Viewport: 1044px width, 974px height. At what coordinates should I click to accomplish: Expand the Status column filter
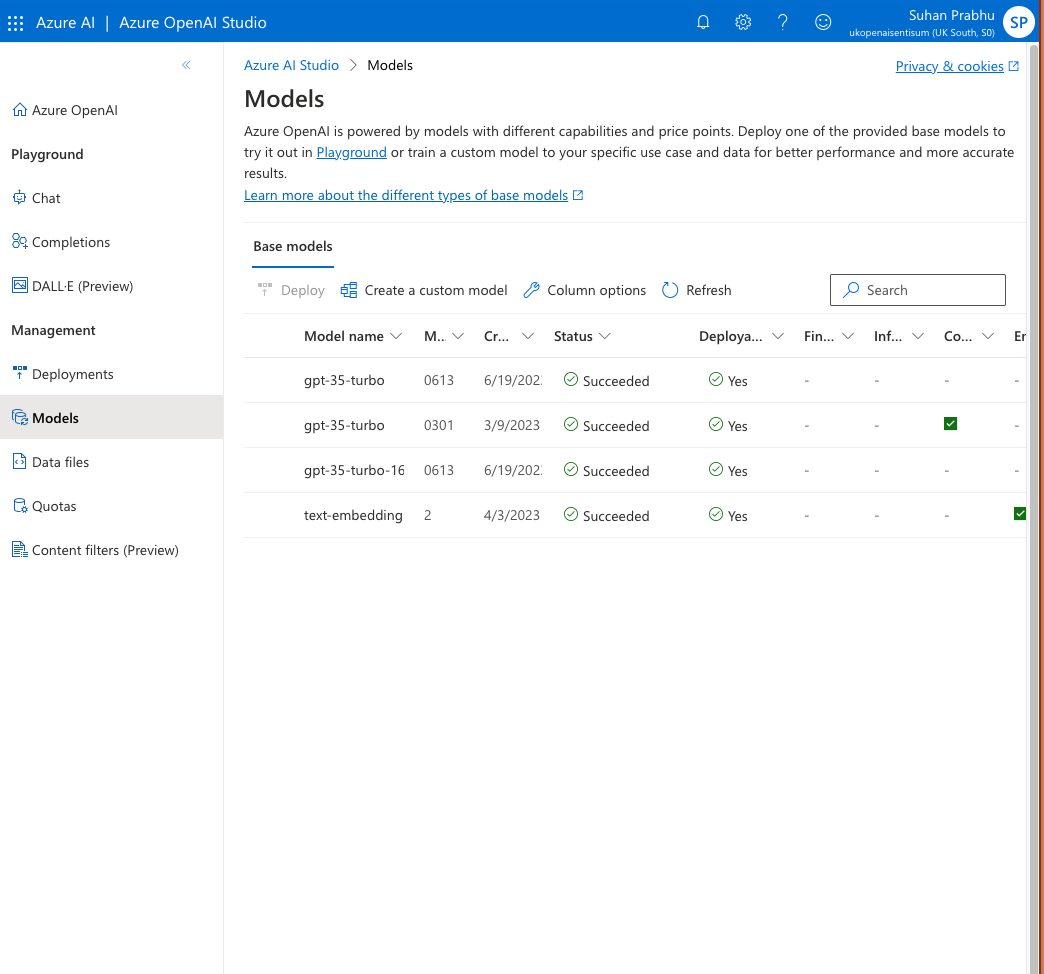click(x=605, y=336)
